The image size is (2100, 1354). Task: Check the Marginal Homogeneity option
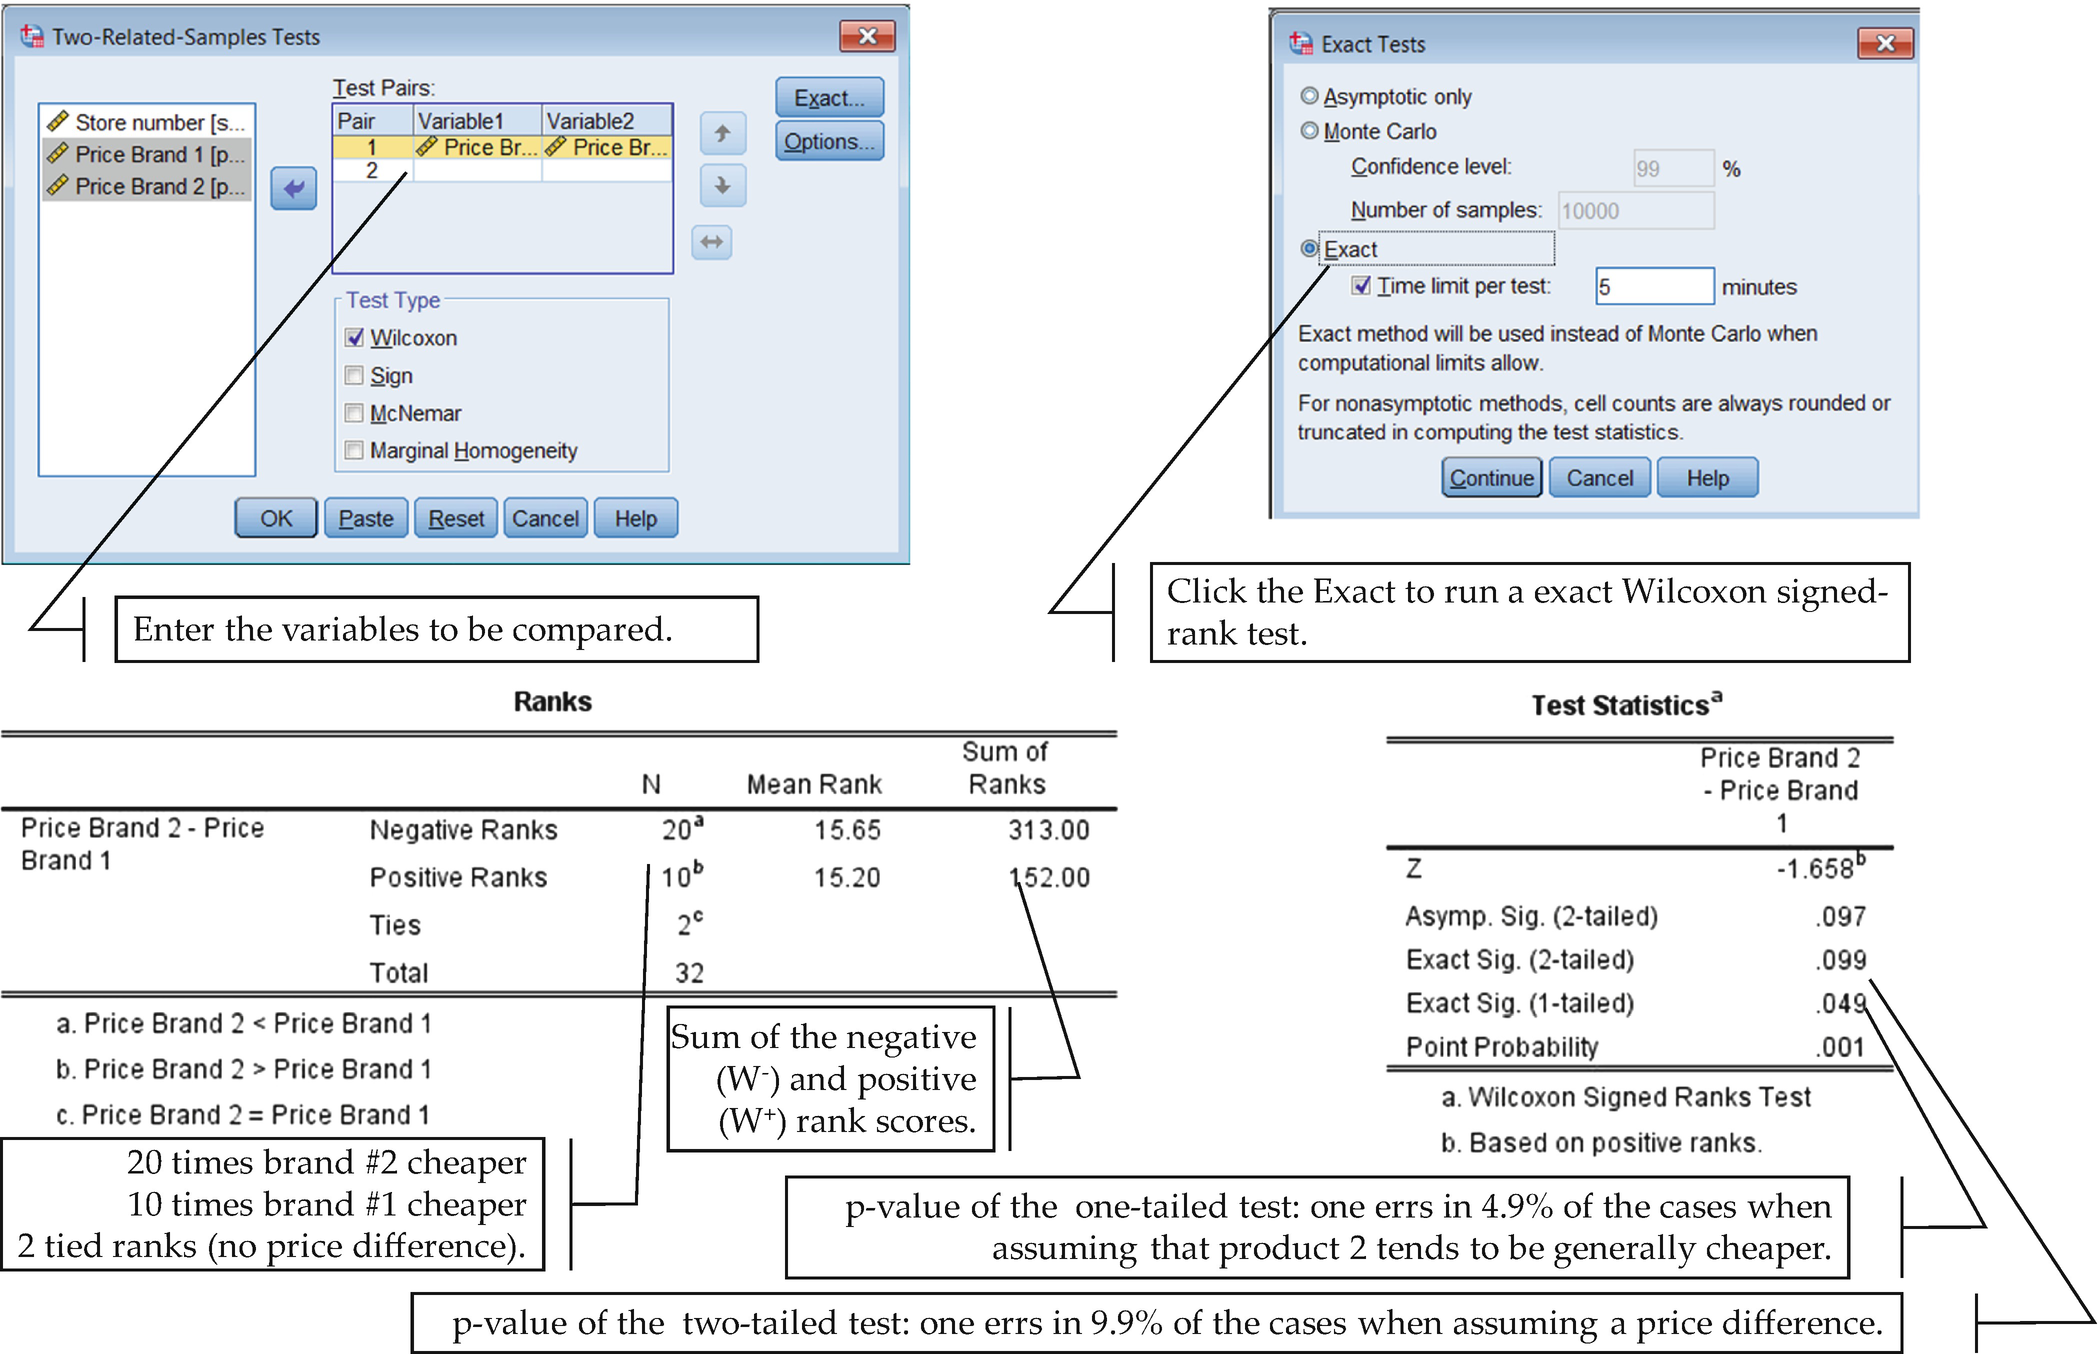pyautogui.click(x=354, y=450)
